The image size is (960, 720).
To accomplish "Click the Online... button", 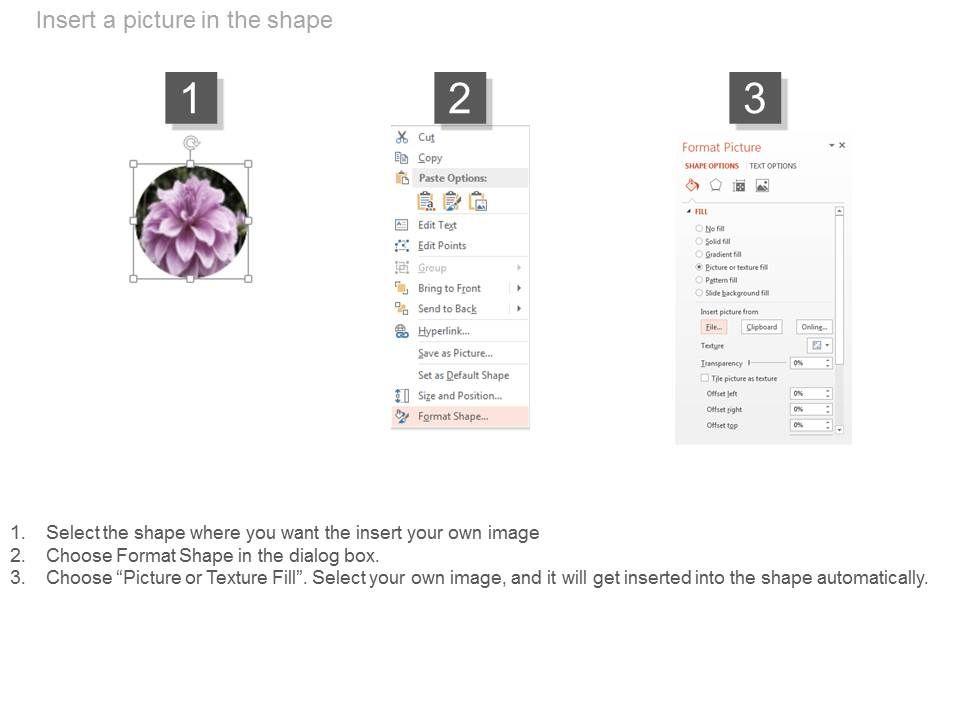I will 814,327.
